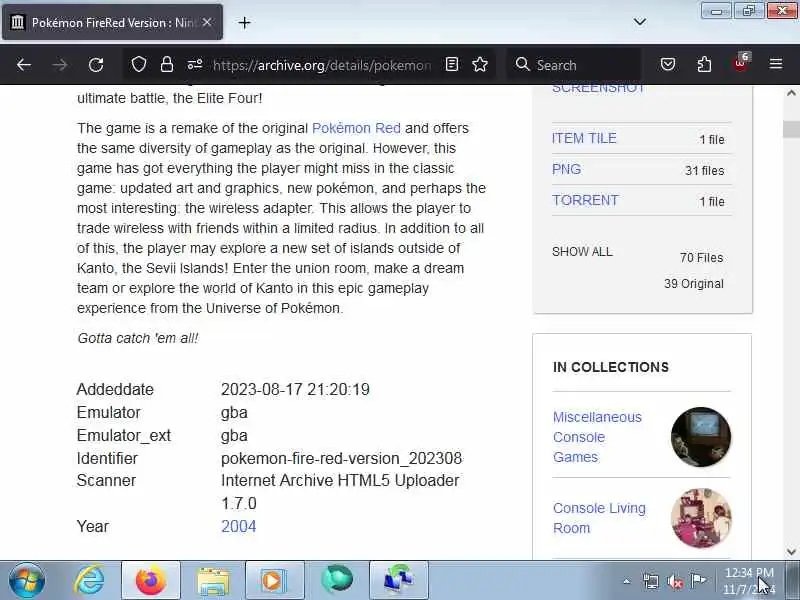Screen dimensions: 800x600
Task: Open network status tray icon
Action: point(651,581)
